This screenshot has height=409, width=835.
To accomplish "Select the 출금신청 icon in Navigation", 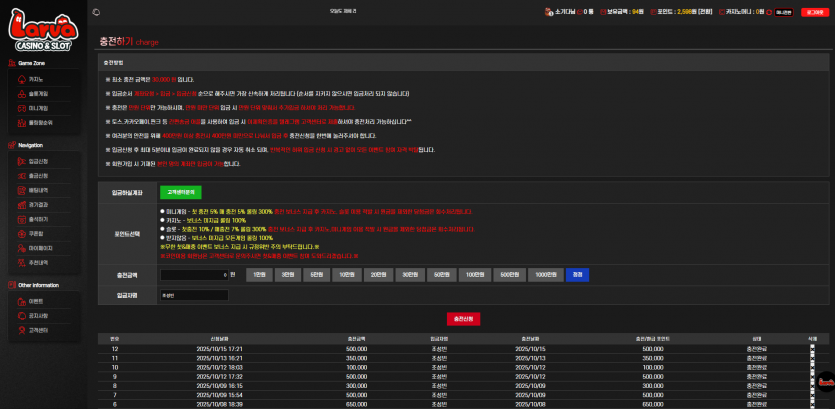I will 21,176.
